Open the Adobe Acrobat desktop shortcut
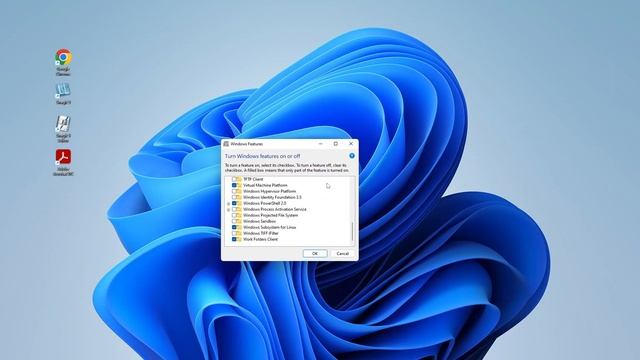This screenshot has width=640, height=360. [x=63, y=162]
